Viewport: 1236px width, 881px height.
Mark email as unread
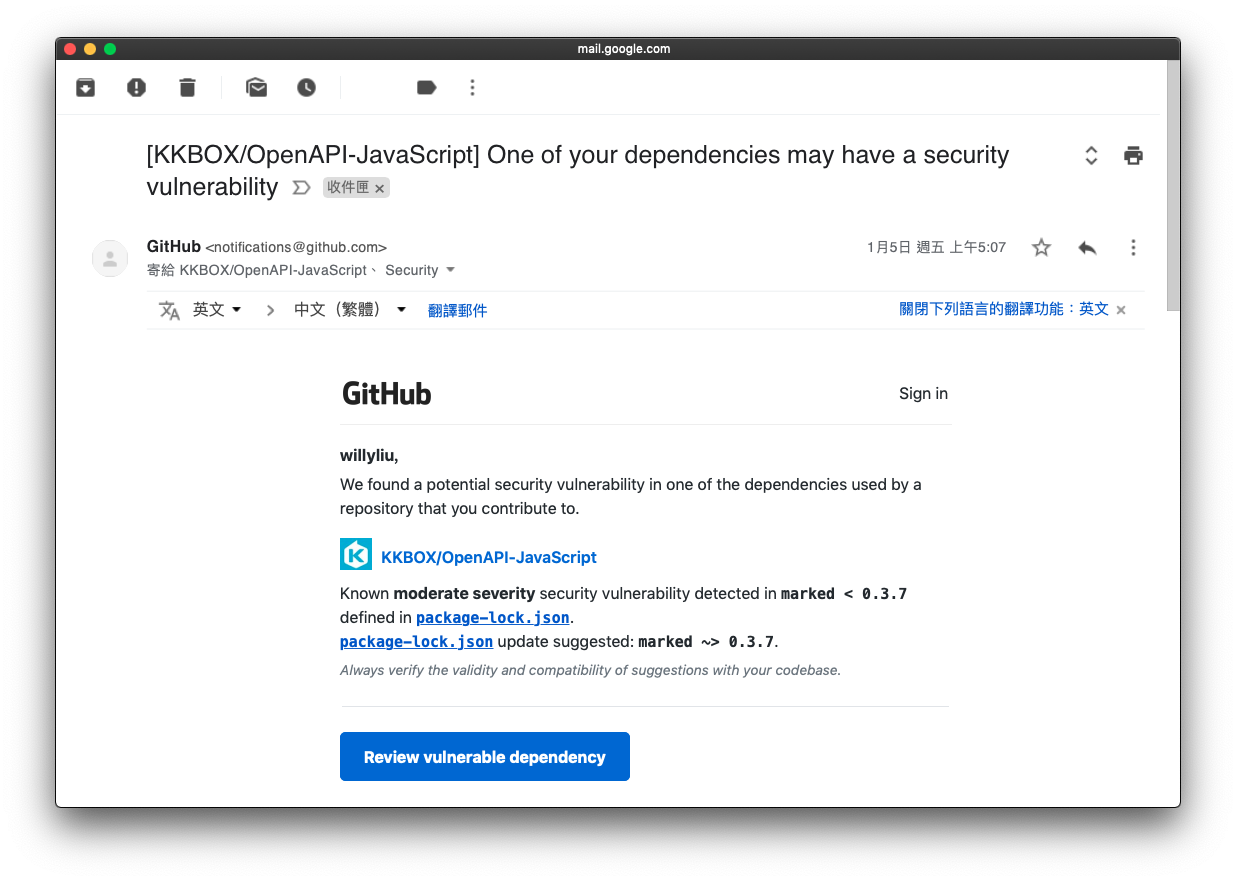click(x=257, y=88)
